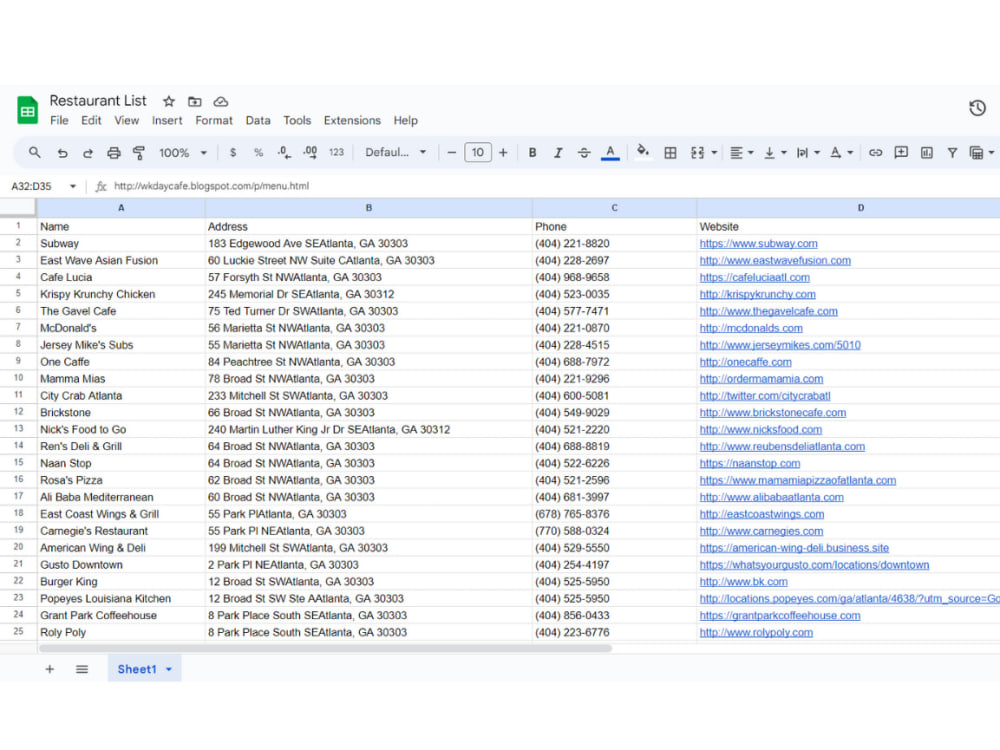Screen dimensions: 1000x750
Task: Open the Help menu
Action: click(x=406, y=121)
